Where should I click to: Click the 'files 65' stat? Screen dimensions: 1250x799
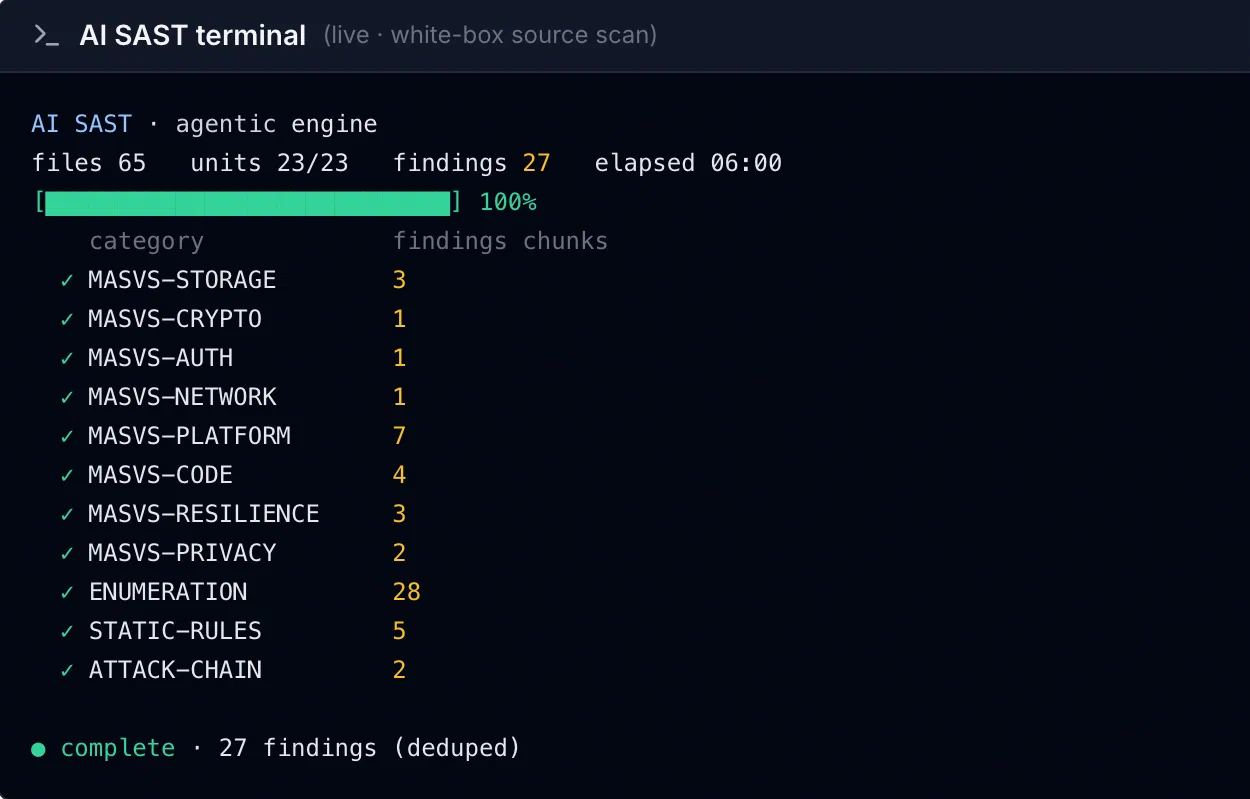pyautogui.click(x=89, y=163)
